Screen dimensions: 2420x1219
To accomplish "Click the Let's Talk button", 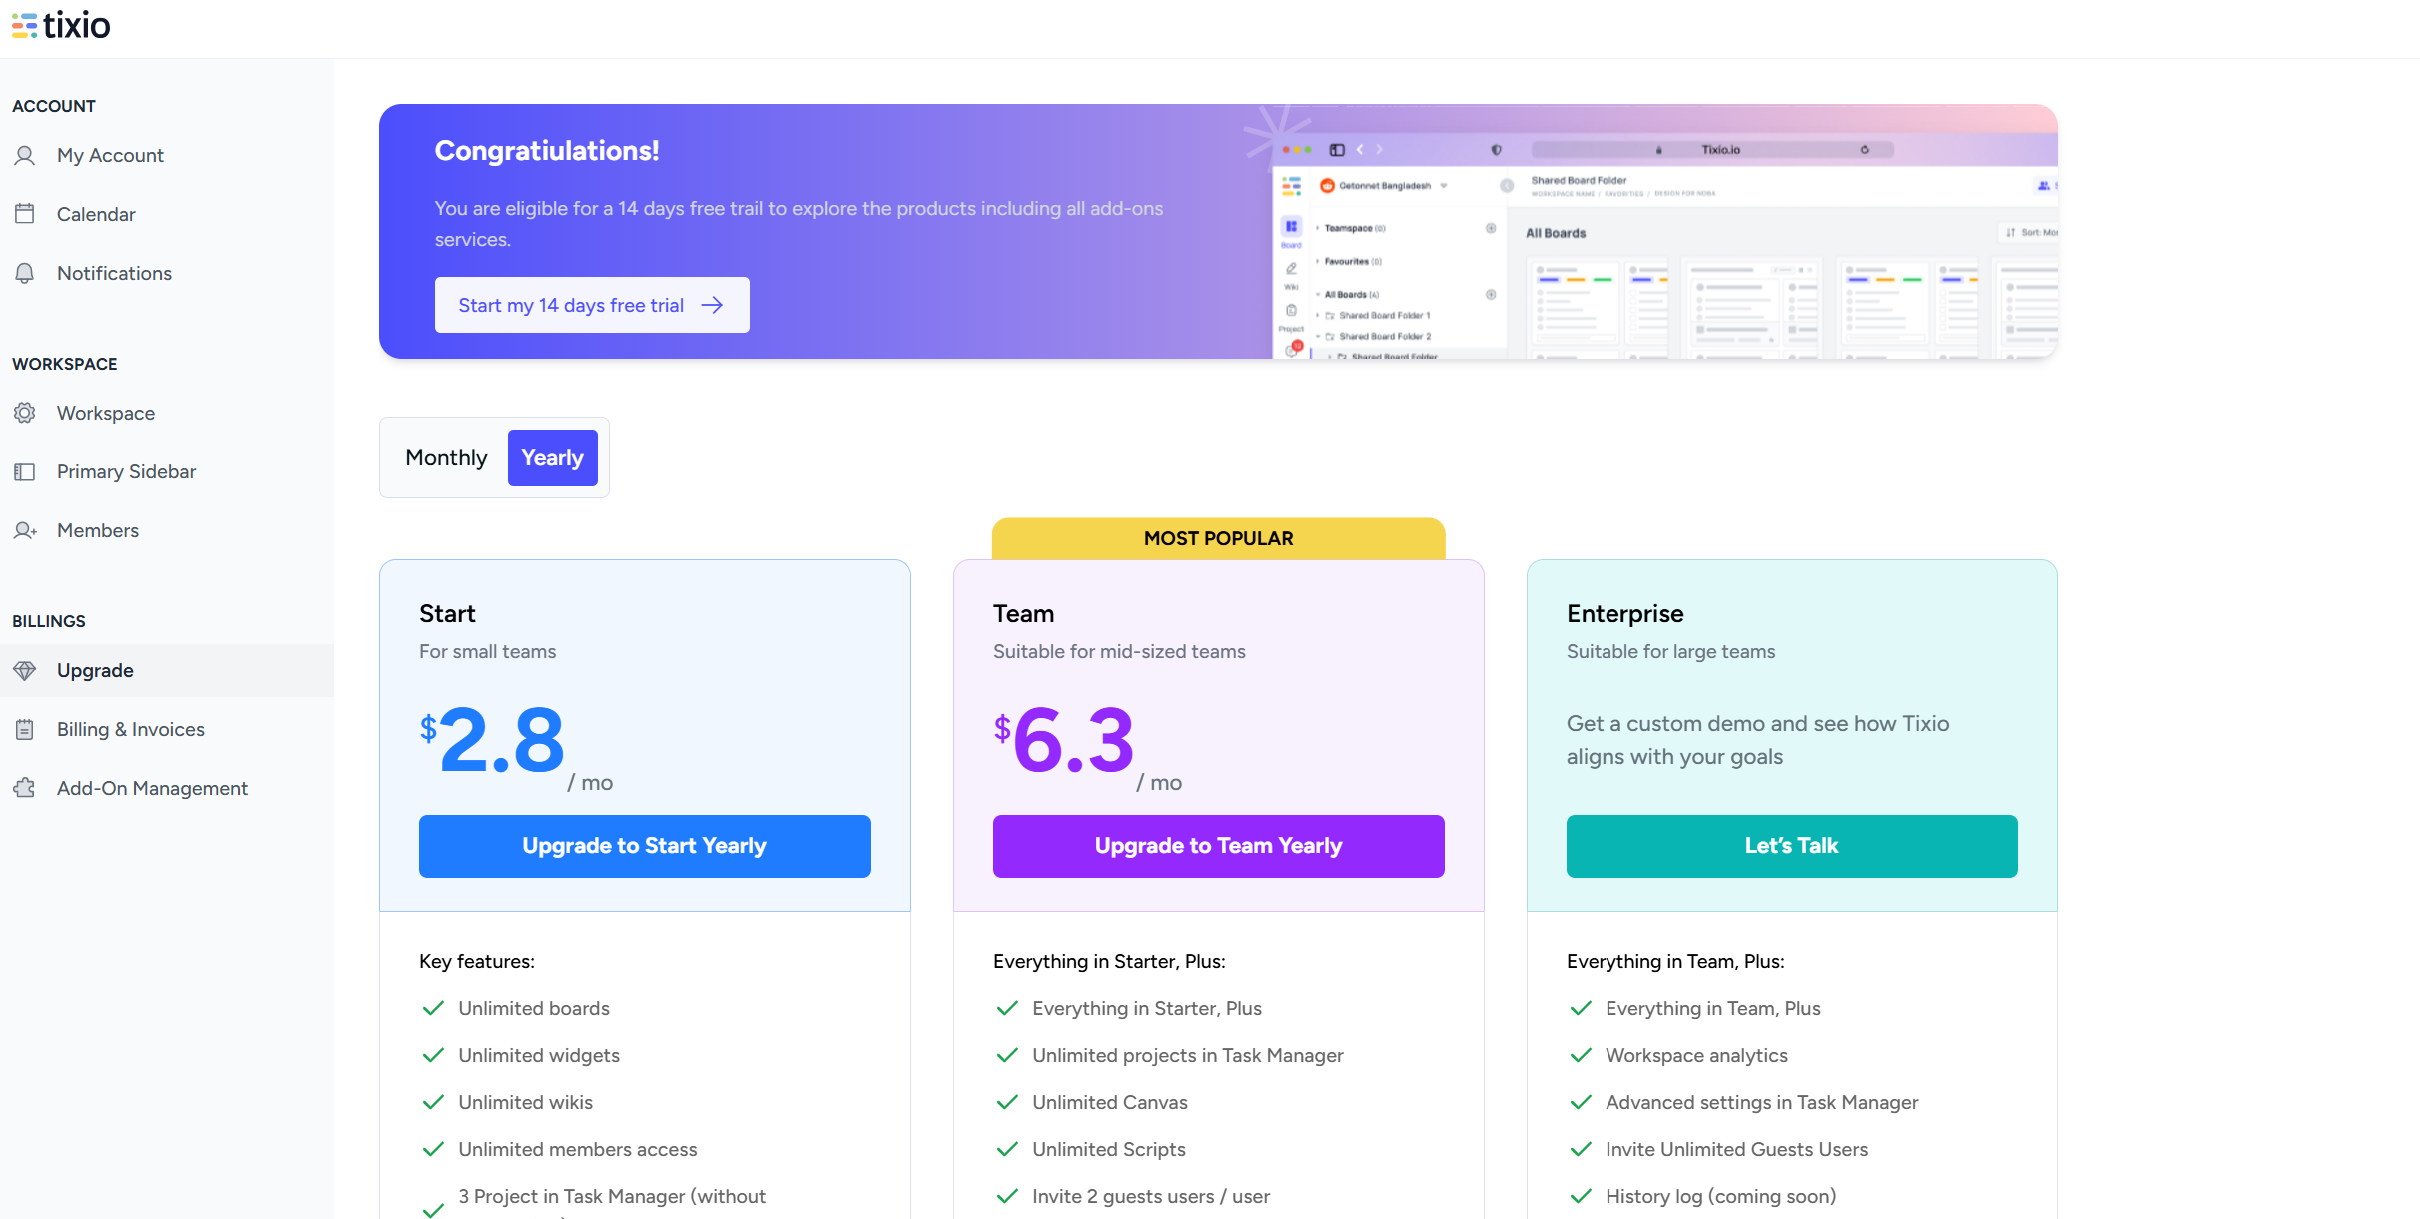I will point(1792,846).
